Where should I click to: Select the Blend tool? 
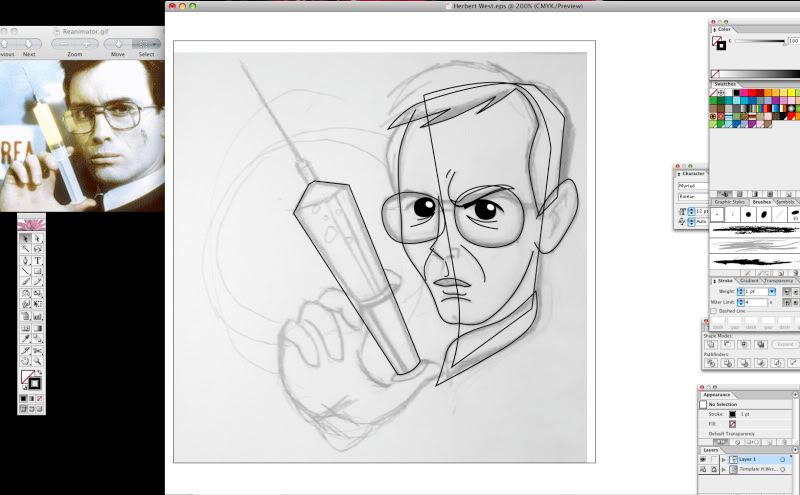(x=37, y=338)
